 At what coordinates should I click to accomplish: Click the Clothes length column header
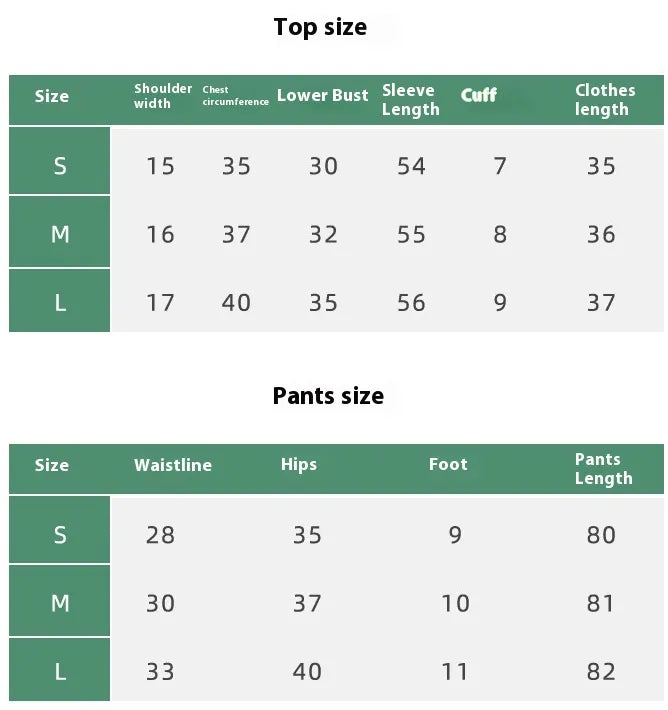click(x=604, y=100)
